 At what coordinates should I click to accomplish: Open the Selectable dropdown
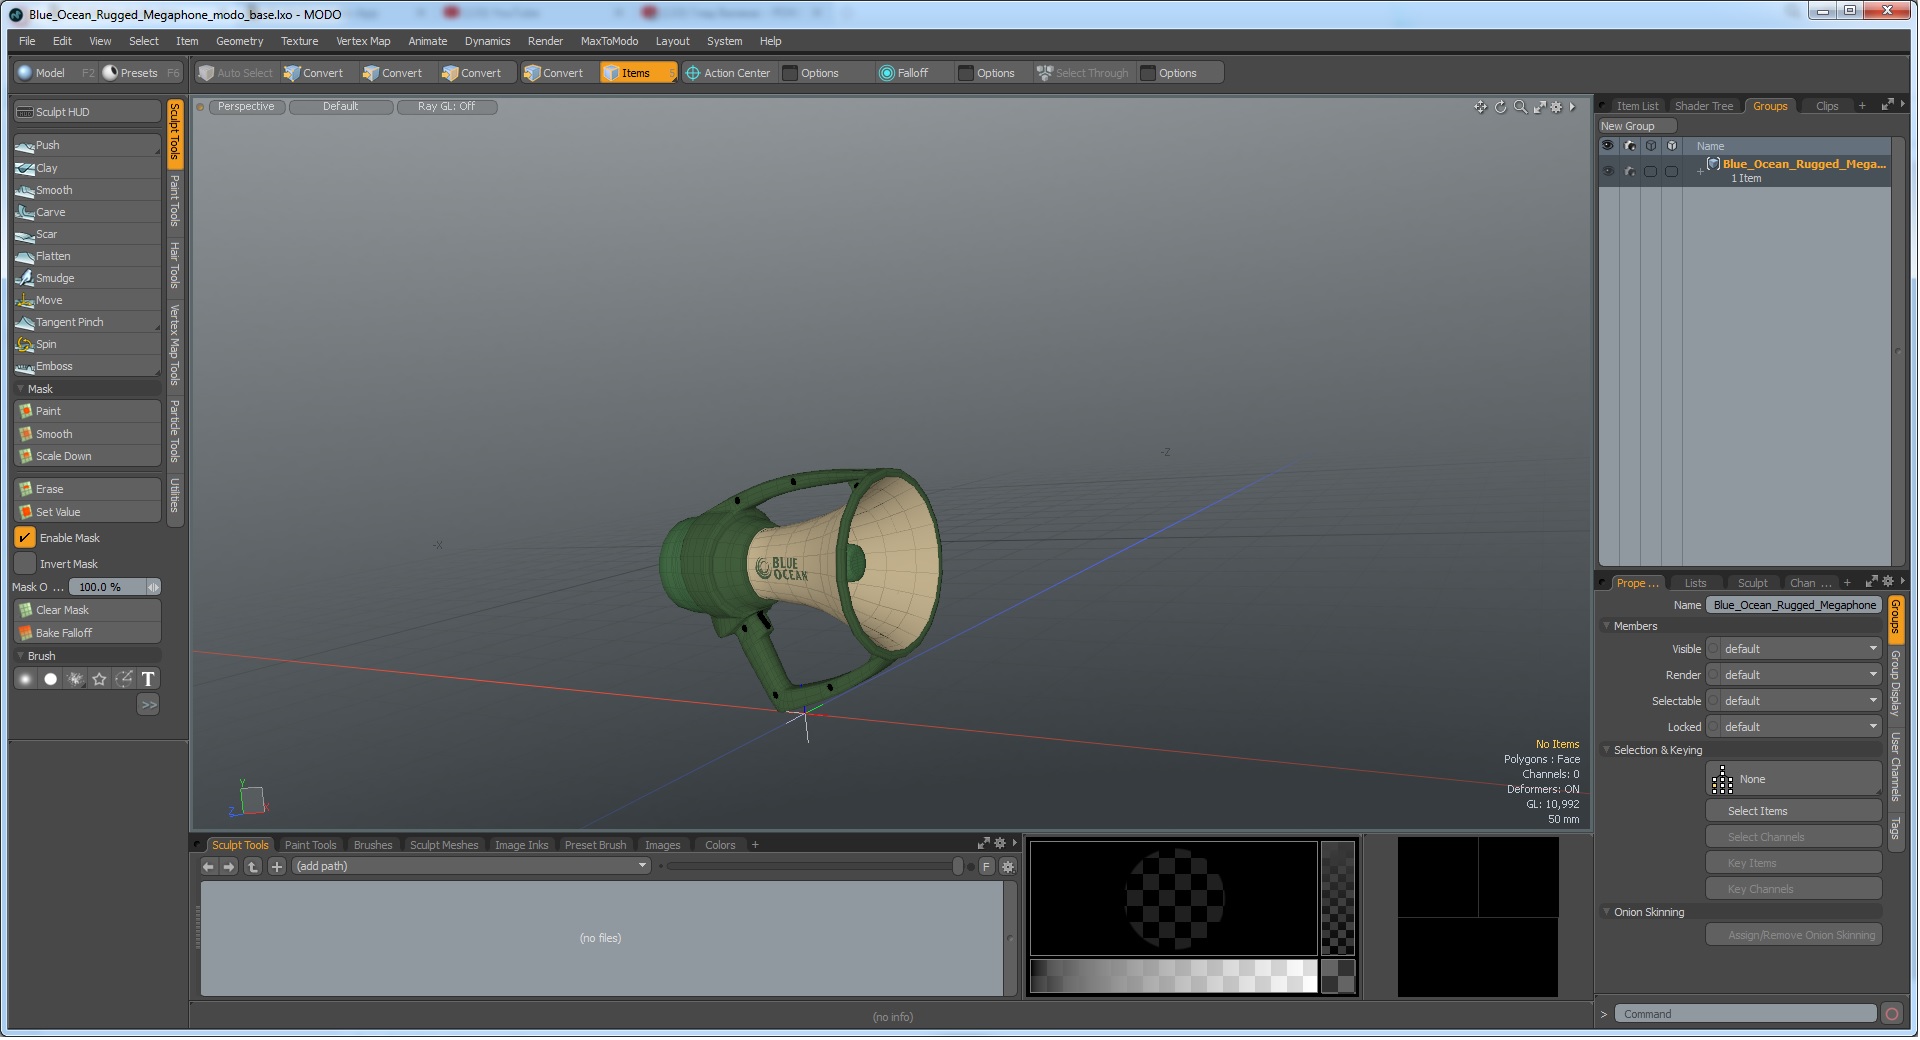click(1794, 701)
